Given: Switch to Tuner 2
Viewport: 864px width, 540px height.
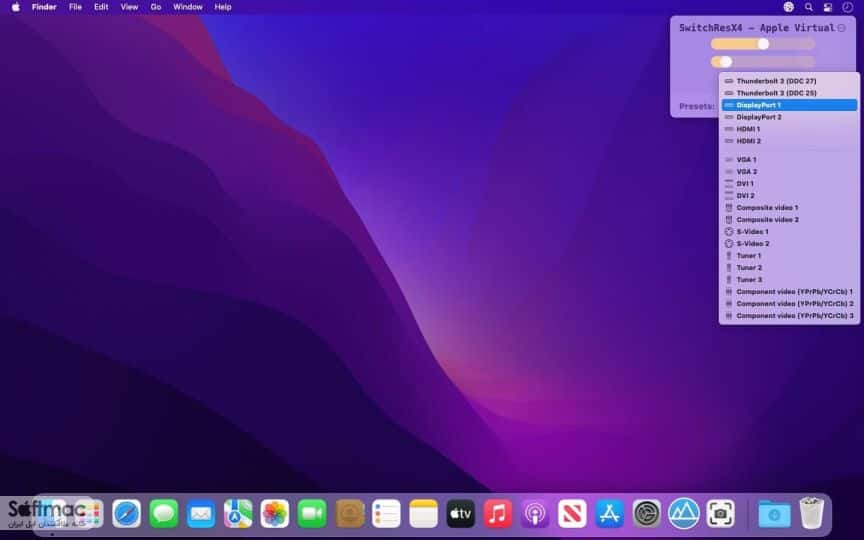Looking at the screenshot, I should (x=789, y=268).
